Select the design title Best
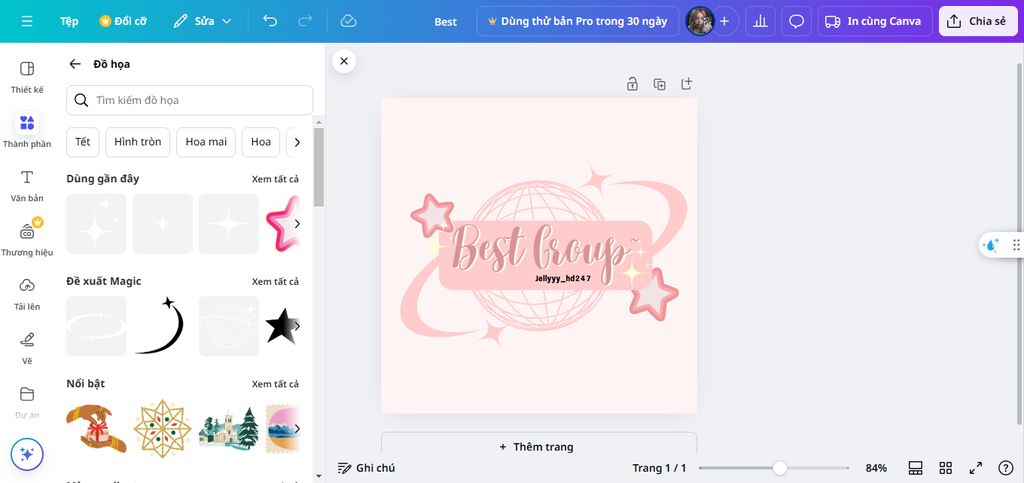This screenshot has height=483, width=1024. 445,22
